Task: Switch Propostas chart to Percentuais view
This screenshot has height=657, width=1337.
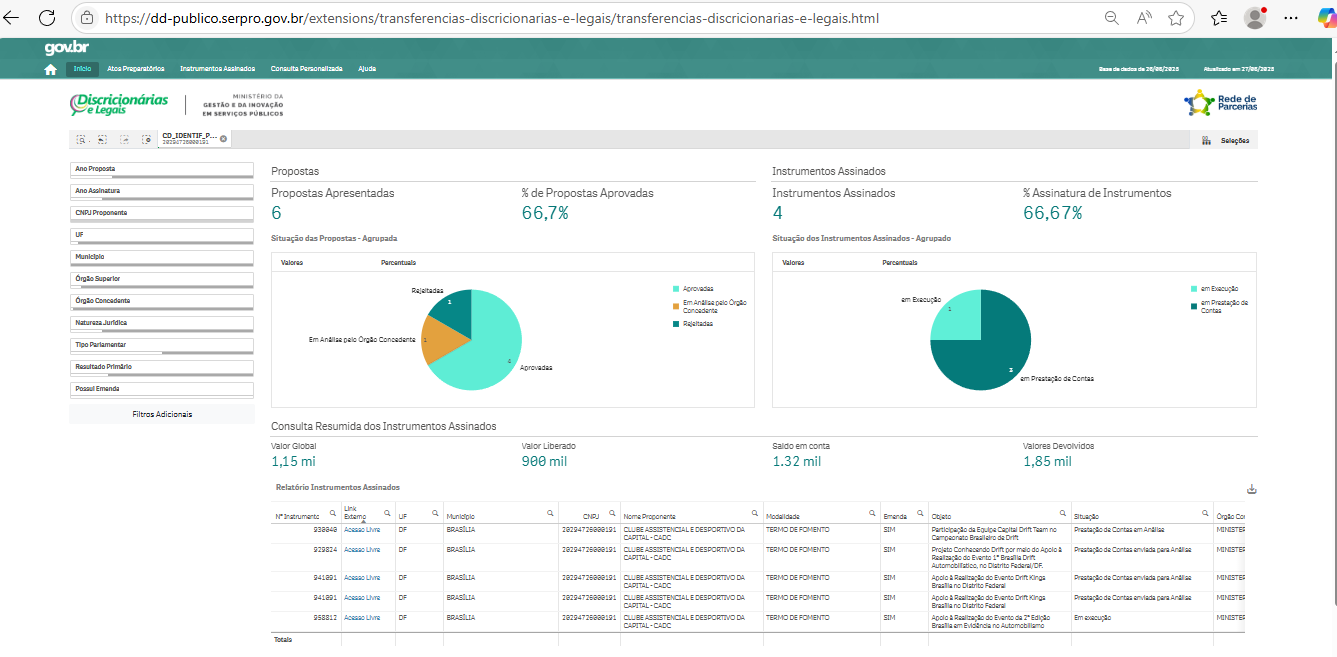Action: point(399,263)
